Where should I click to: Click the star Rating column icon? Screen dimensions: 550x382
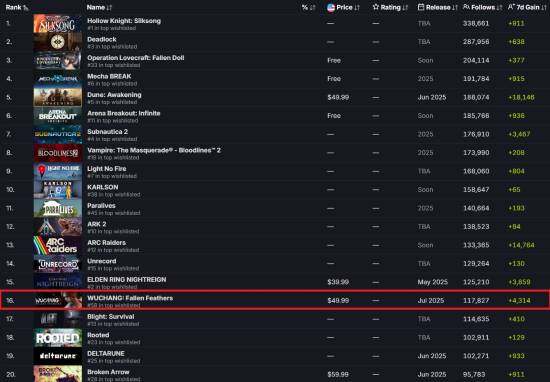point(376,7)
